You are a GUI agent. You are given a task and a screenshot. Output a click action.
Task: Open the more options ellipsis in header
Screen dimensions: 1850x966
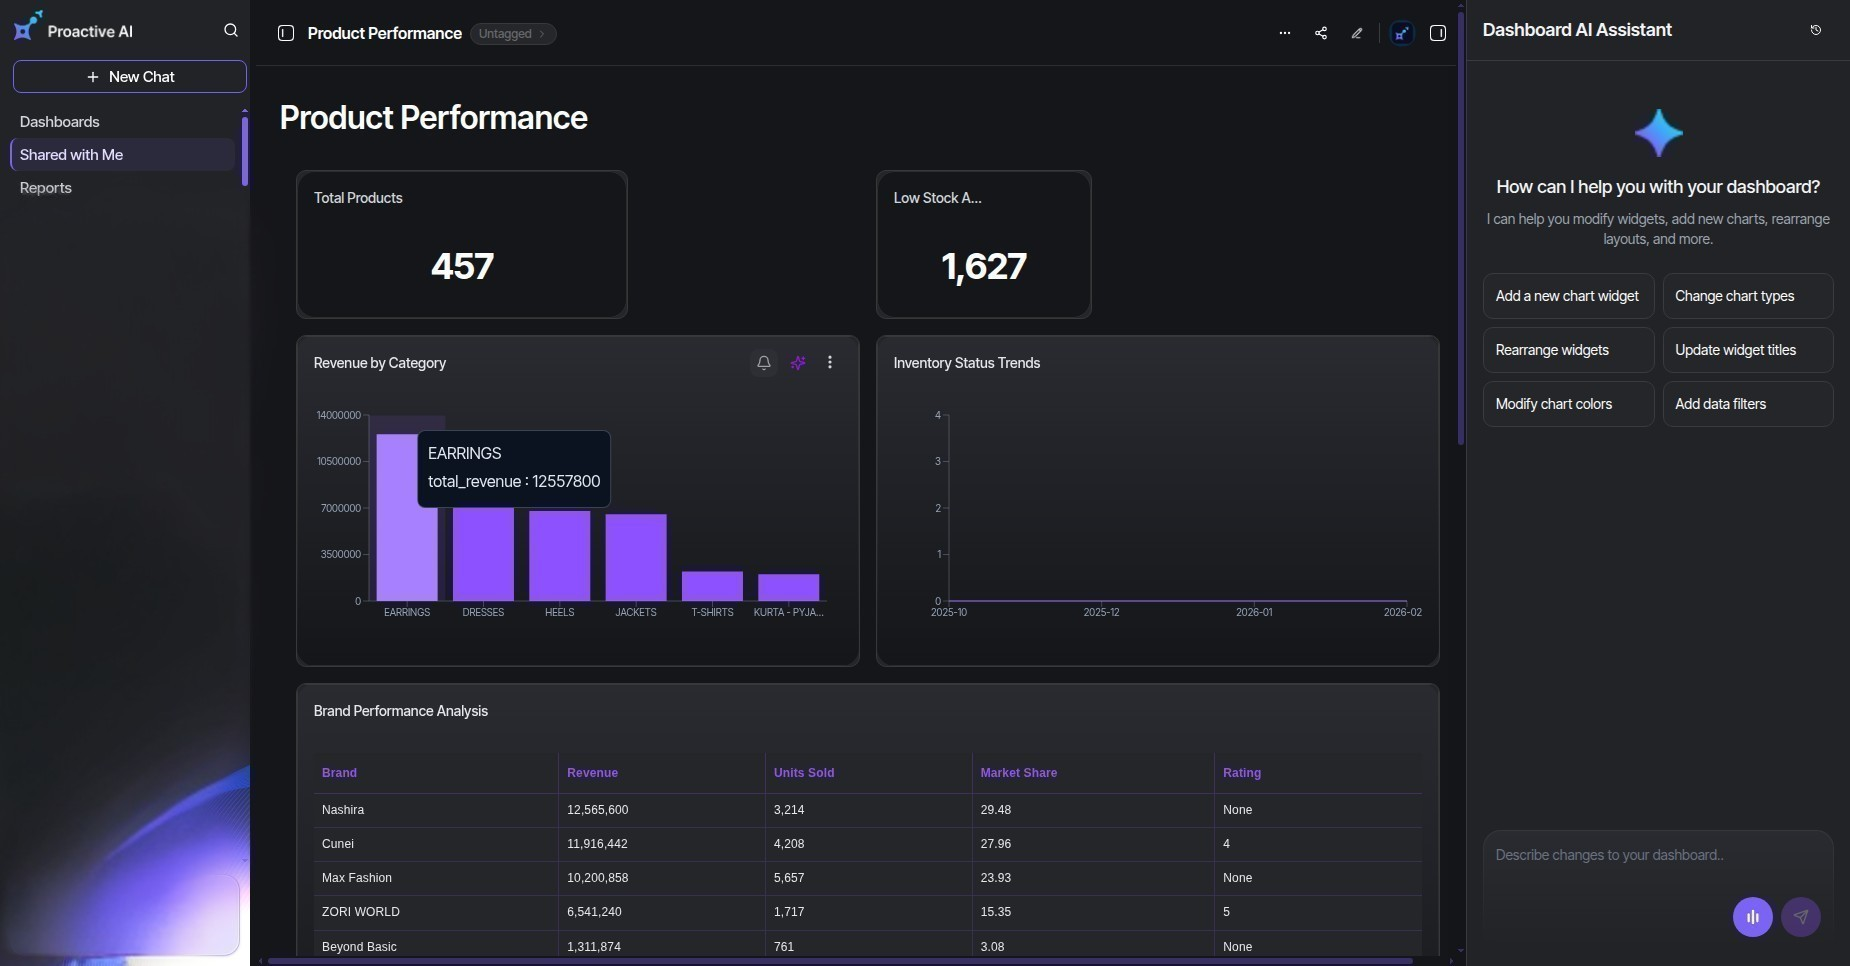point(1285,33)
